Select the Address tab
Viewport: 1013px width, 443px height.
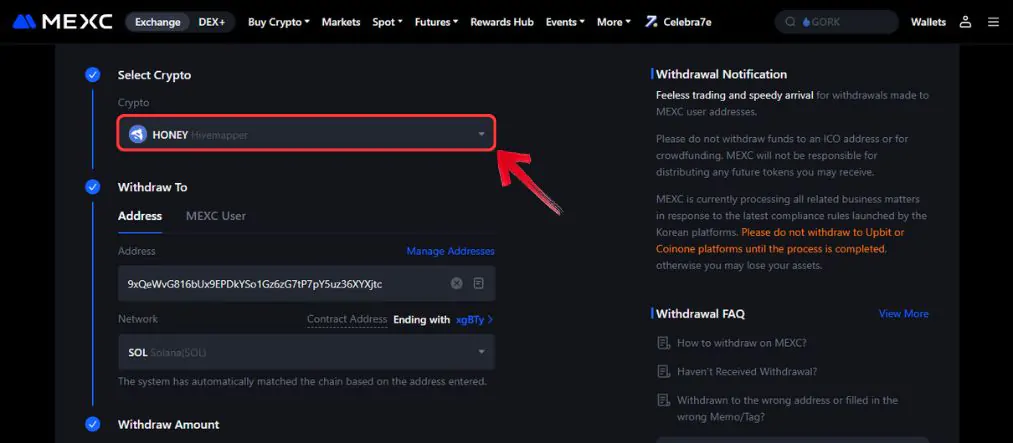(140, 216)
